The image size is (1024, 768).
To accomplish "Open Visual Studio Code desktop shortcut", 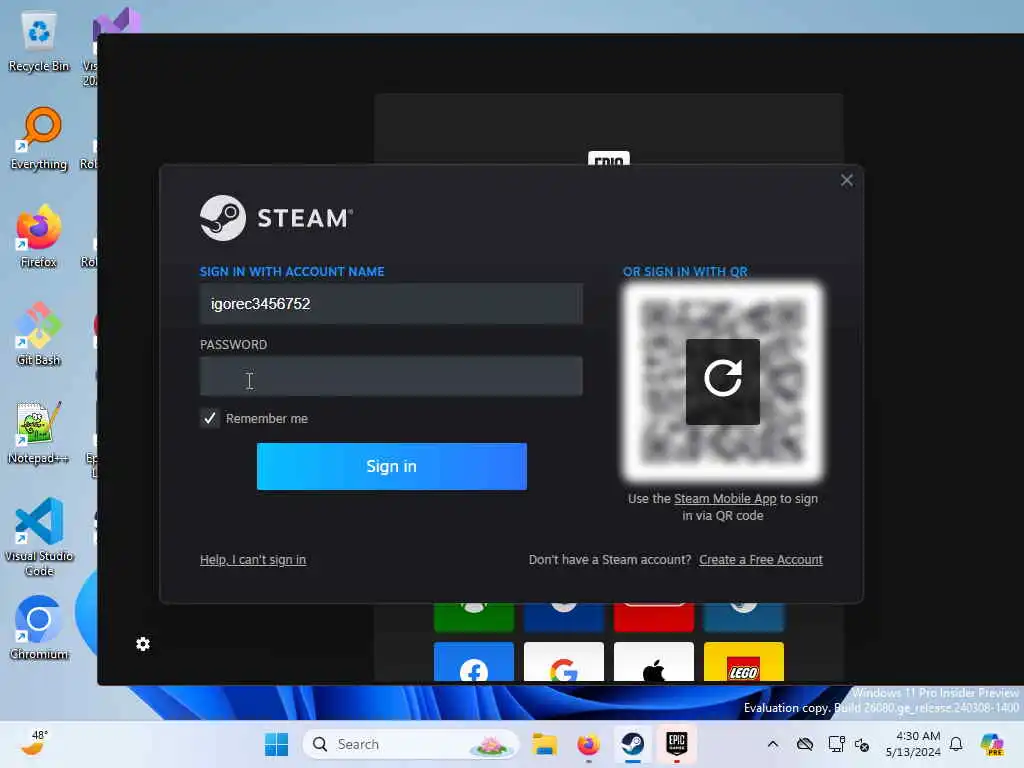I will 39,537.
